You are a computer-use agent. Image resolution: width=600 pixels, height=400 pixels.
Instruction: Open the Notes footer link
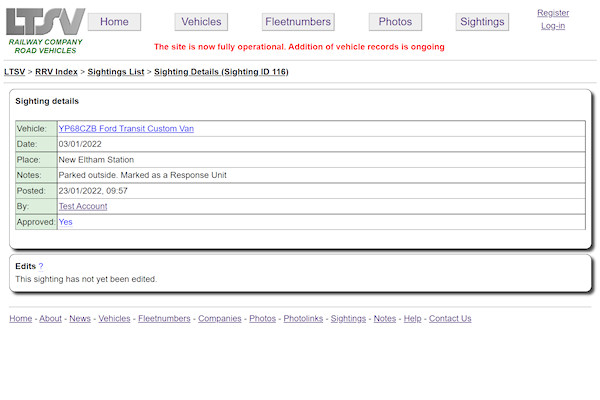385,319
